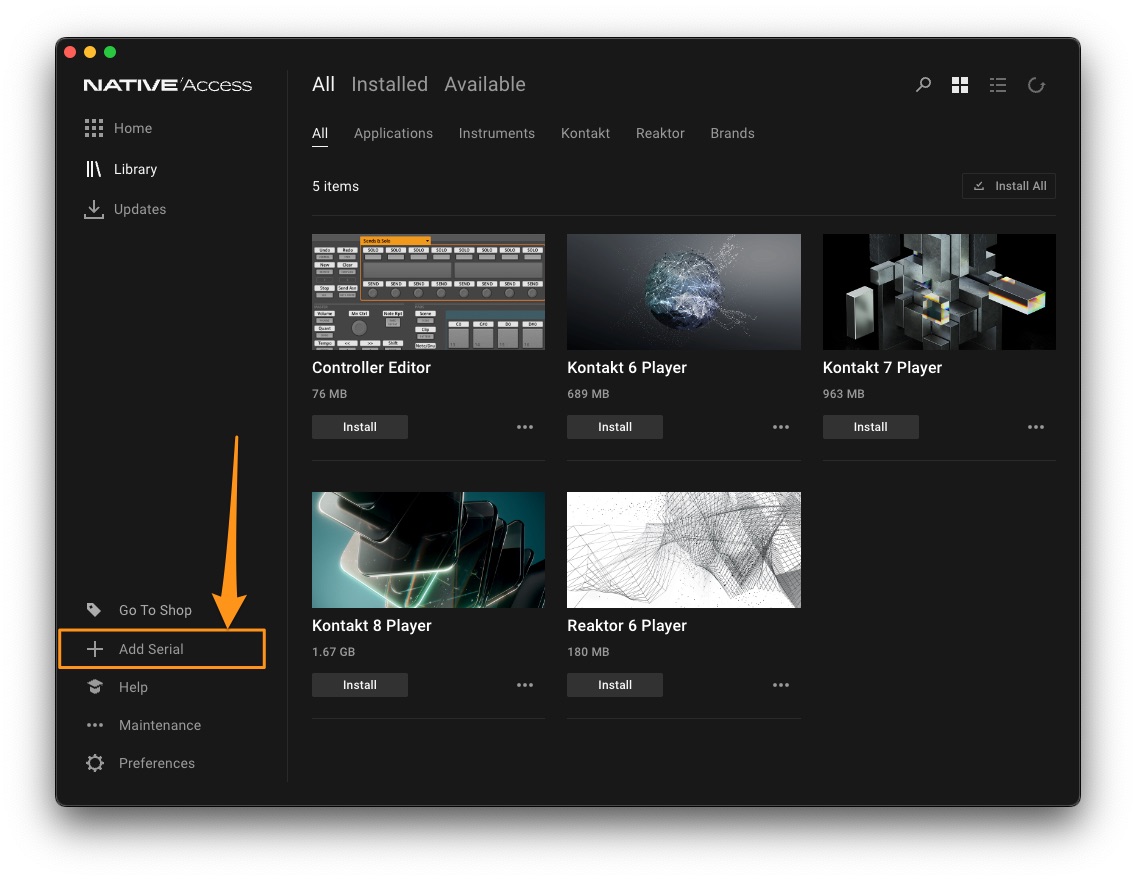Switch to grid view icon
The height and width of the screenshot is (880, 1136).
click(960, 85)
